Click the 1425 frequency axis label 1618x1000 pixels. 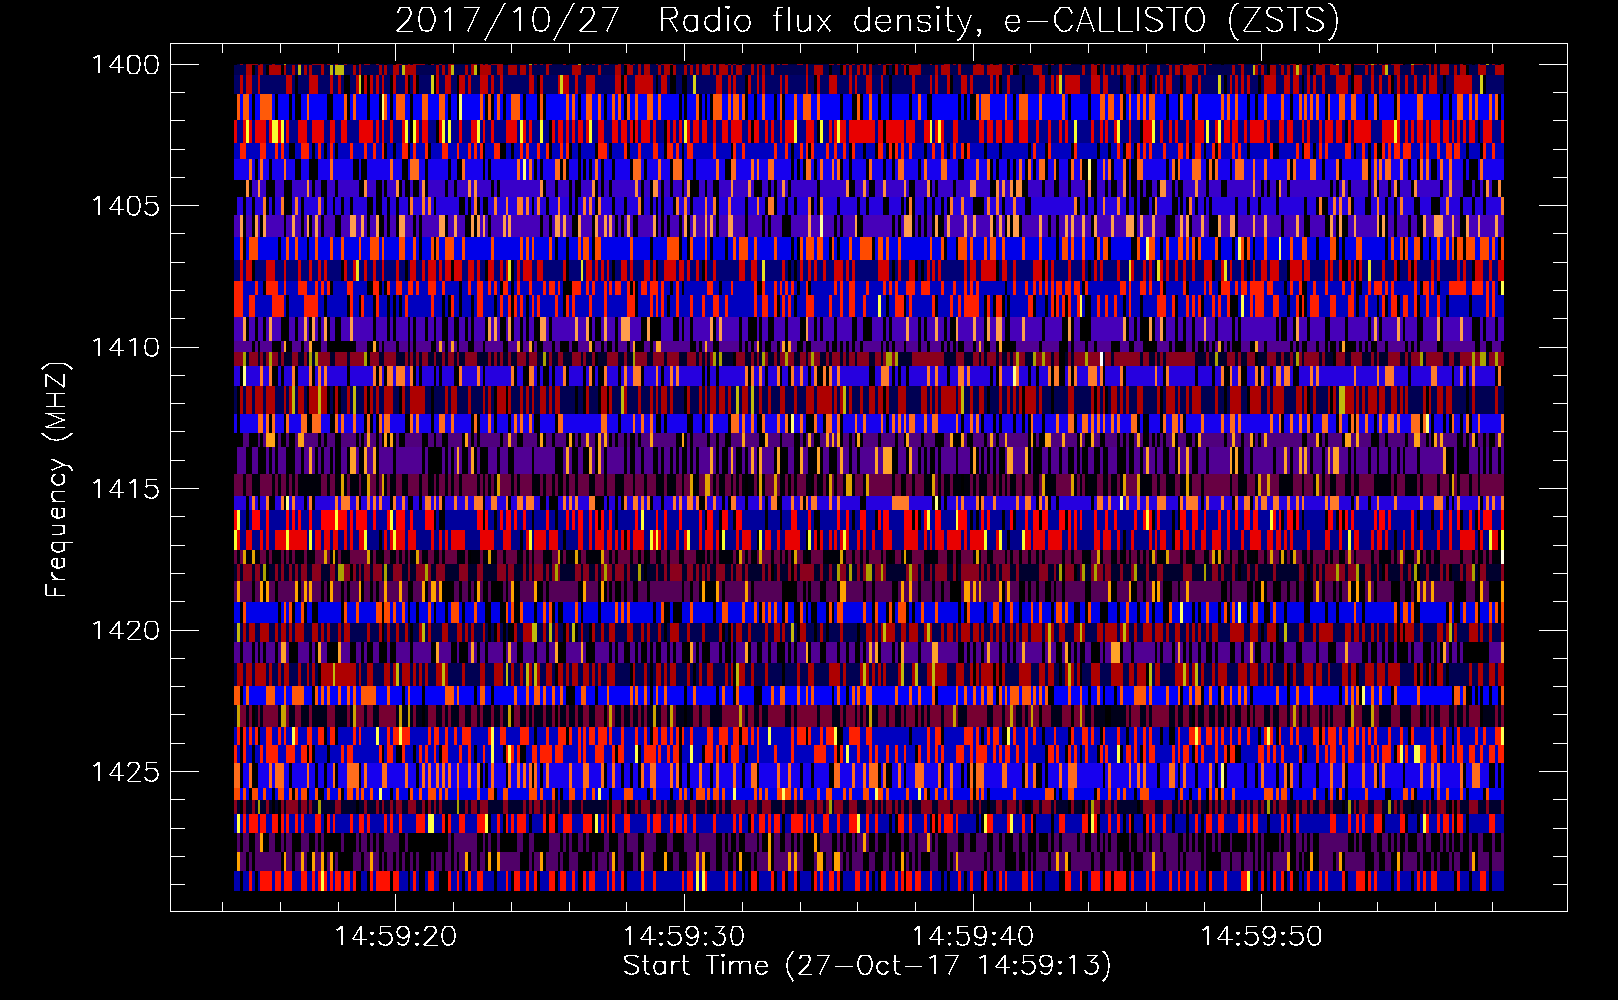pyautogui.click(x=125, y=772)
